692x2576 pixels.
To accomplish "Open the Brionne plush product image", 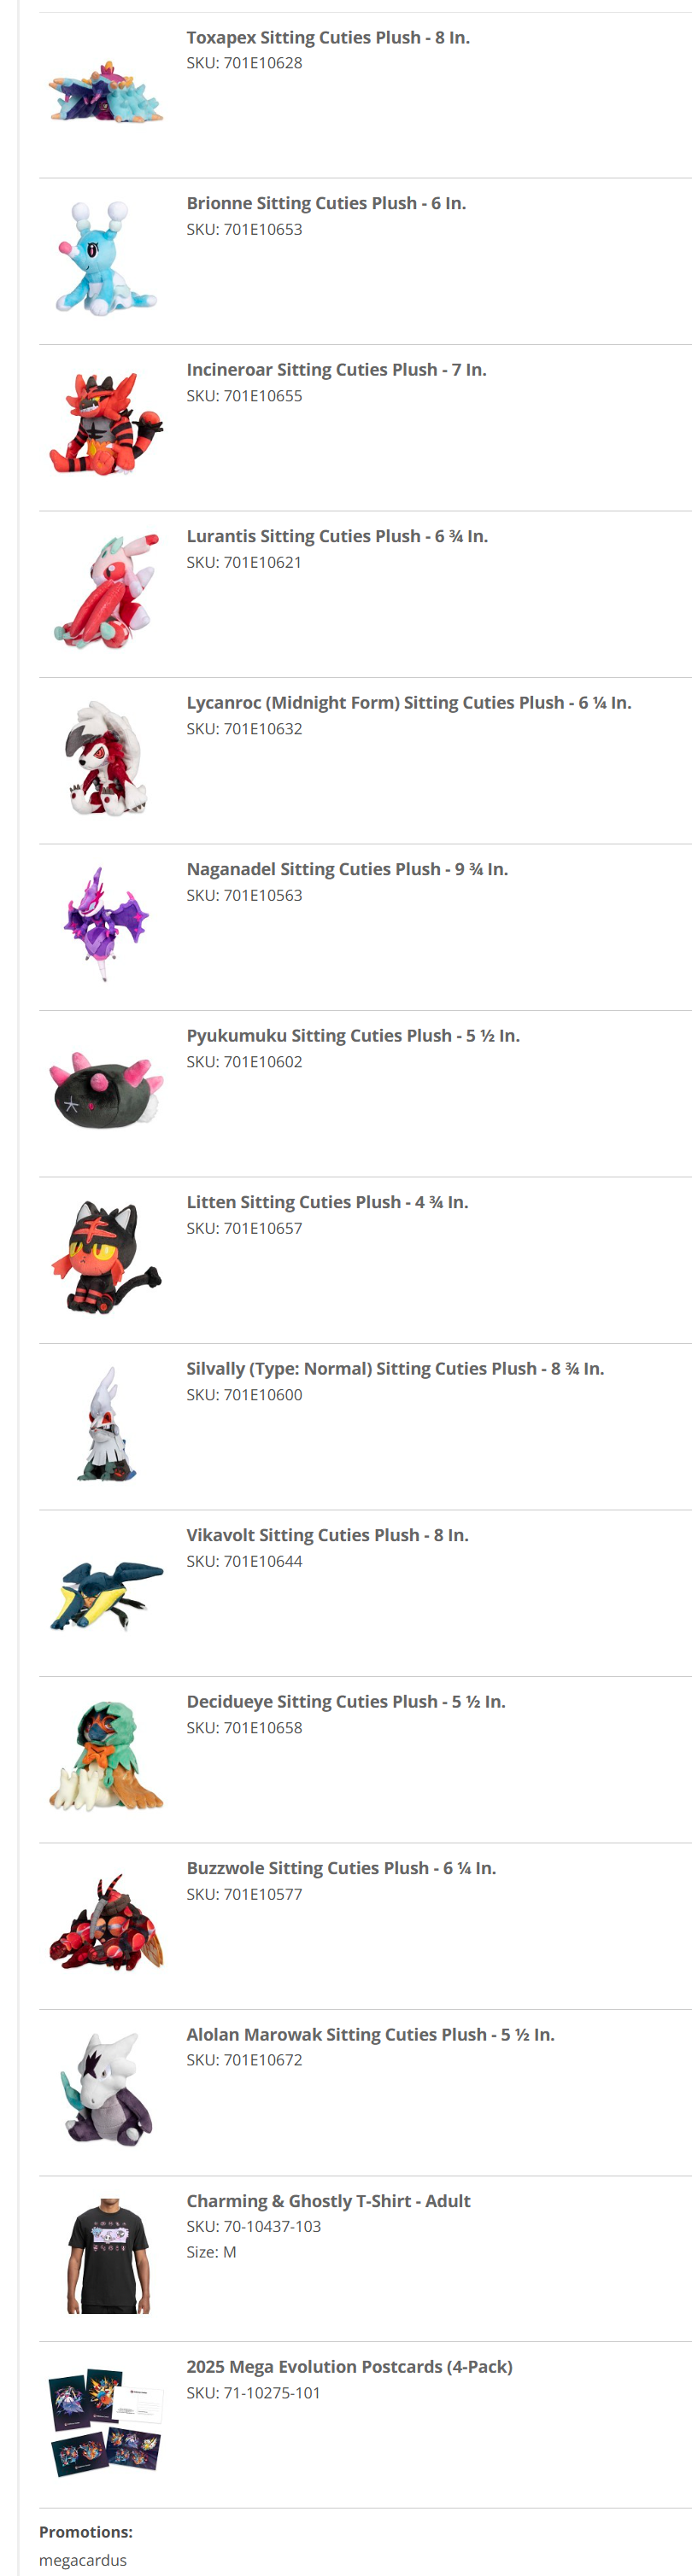I will pyautogui.click(x=106, y=258).
